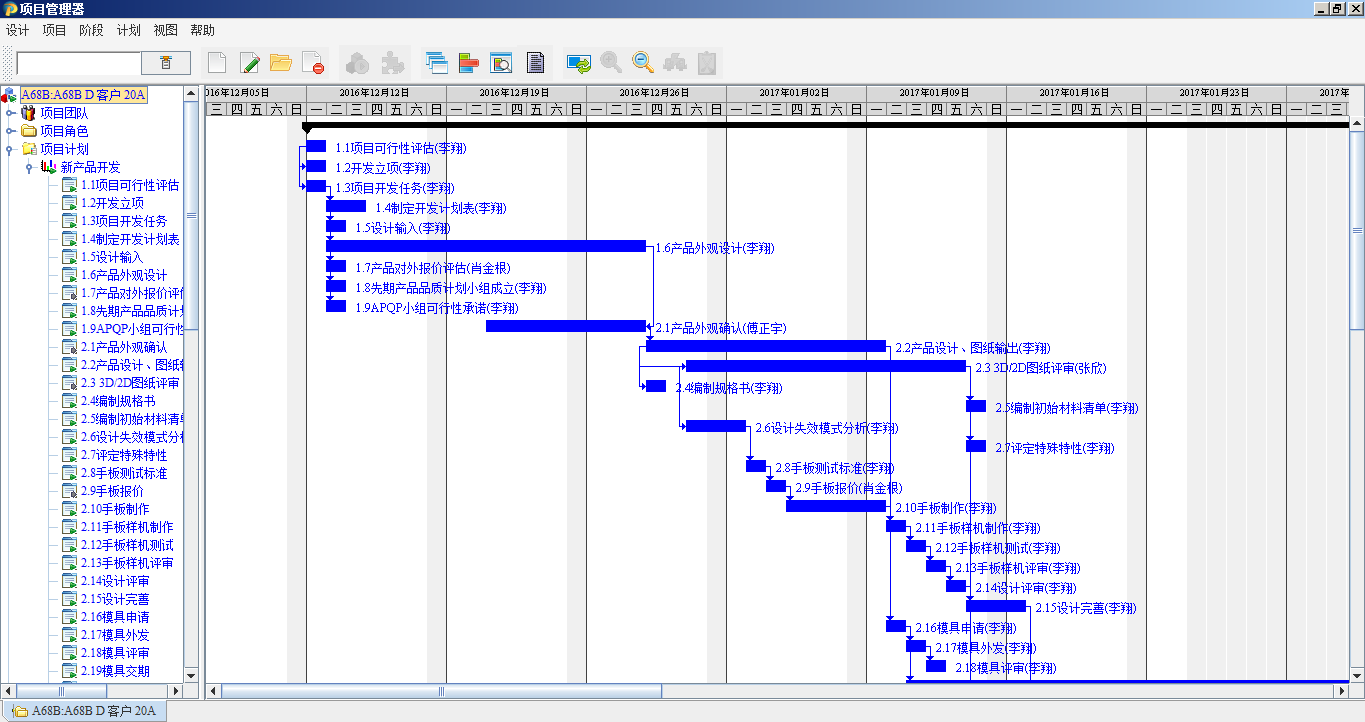This screenshot has width=1365, height=722.
Task: Focus the toolbar search input field
Action: point(79,63)
